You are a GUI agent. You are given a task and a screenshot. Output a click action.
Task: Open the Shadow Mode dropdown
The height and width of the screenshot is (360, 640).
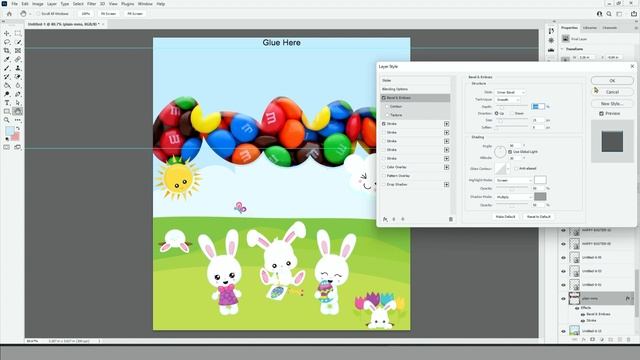point(514,197)
